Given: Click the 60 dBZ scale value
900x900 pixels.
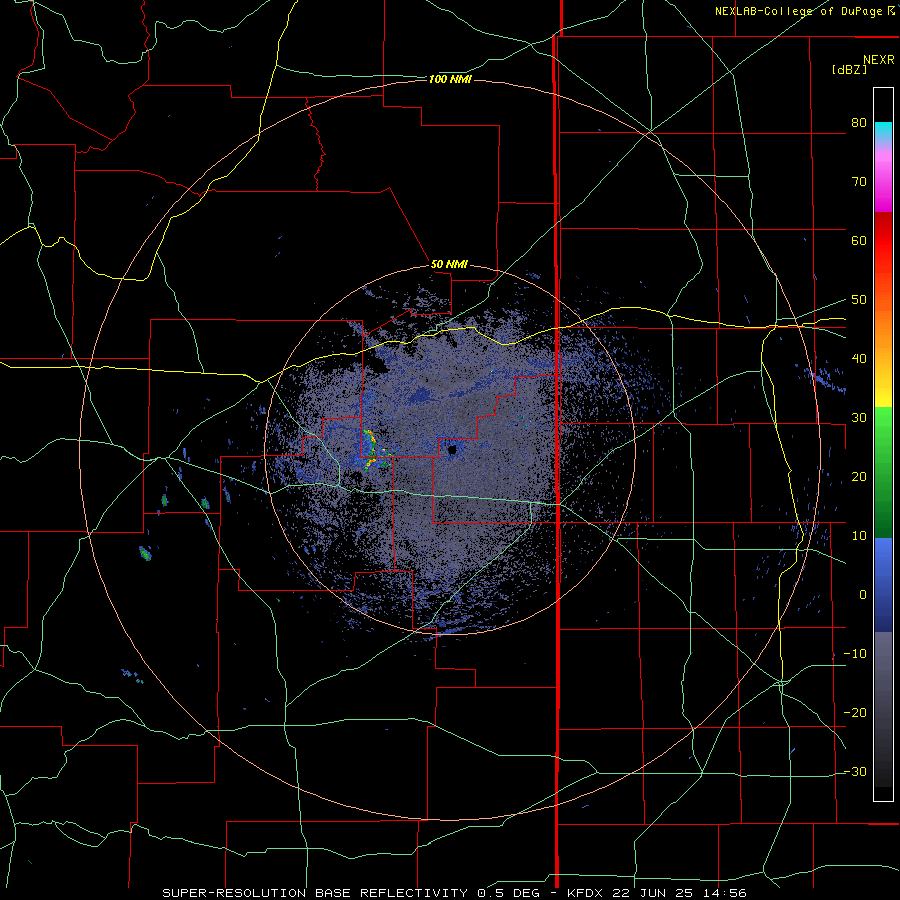Looking at the screenshot, I should (859, 240).
